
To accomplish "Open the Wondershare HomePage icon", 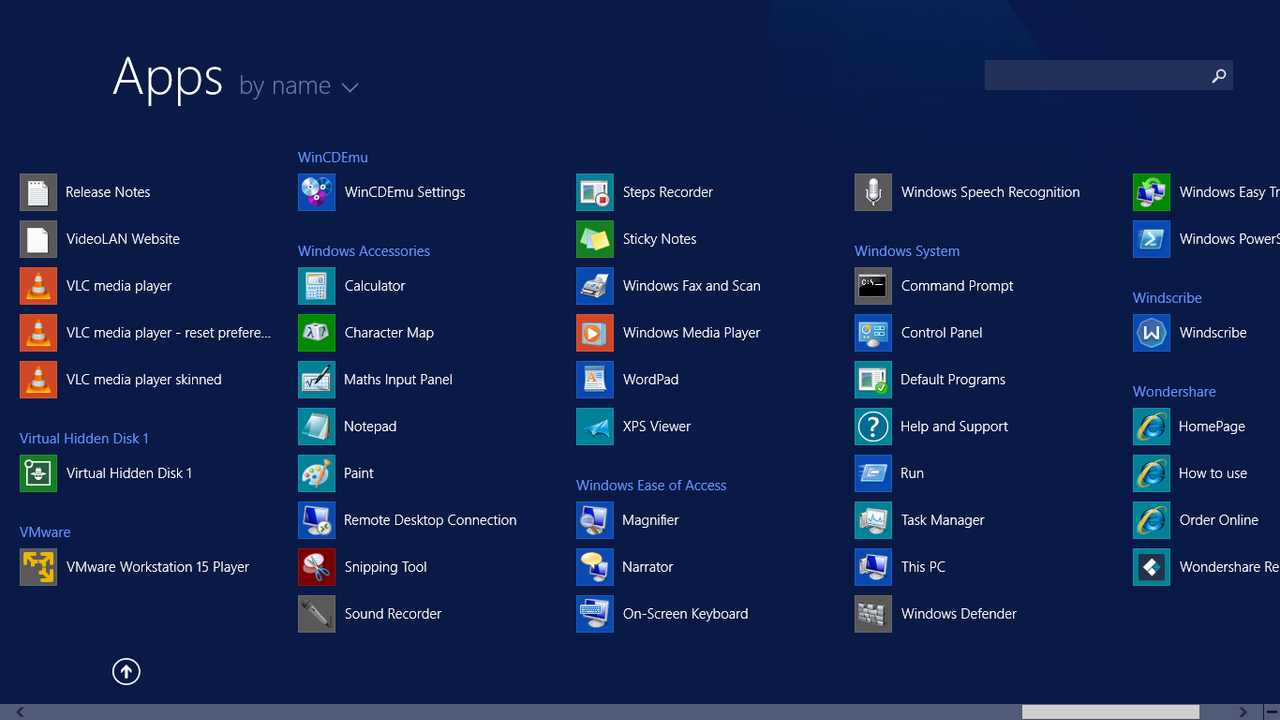I will pos(1152,426).
